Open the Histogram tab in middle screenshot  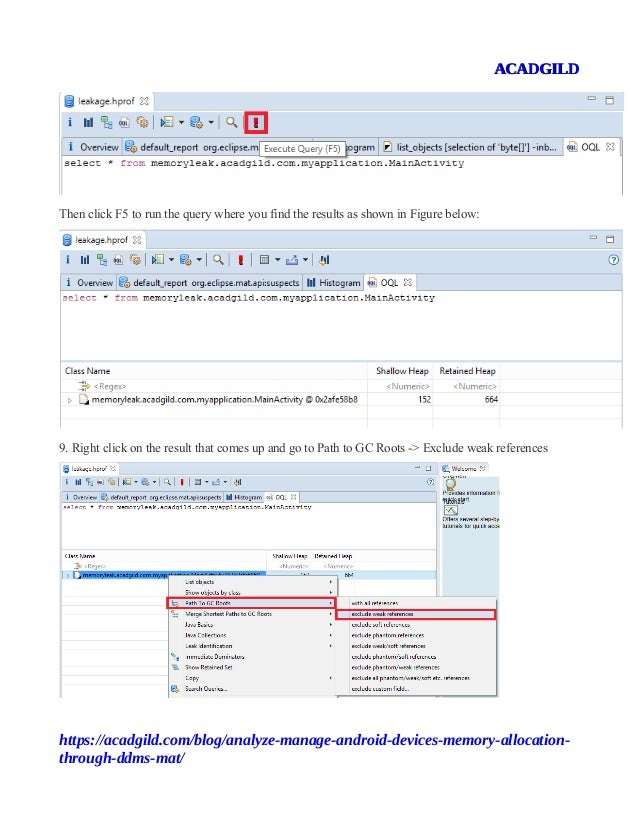(333, 283)
